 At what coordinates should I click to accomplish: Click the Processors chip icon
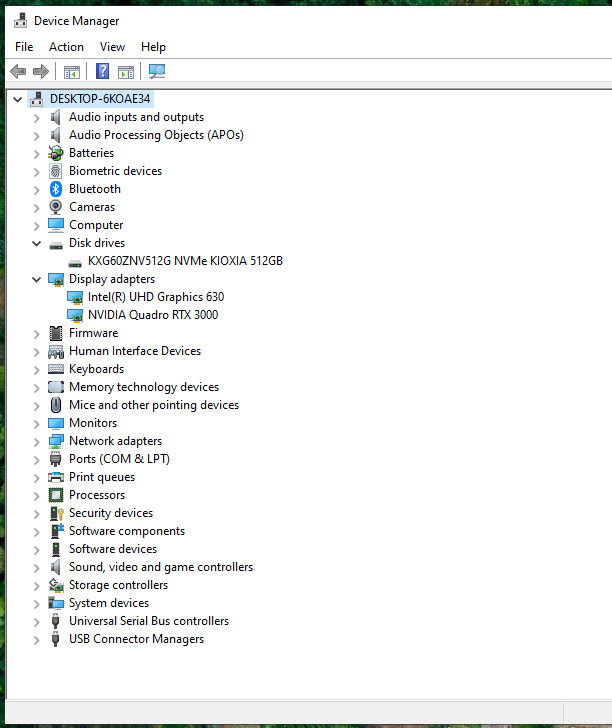click(x=56, y=495)
